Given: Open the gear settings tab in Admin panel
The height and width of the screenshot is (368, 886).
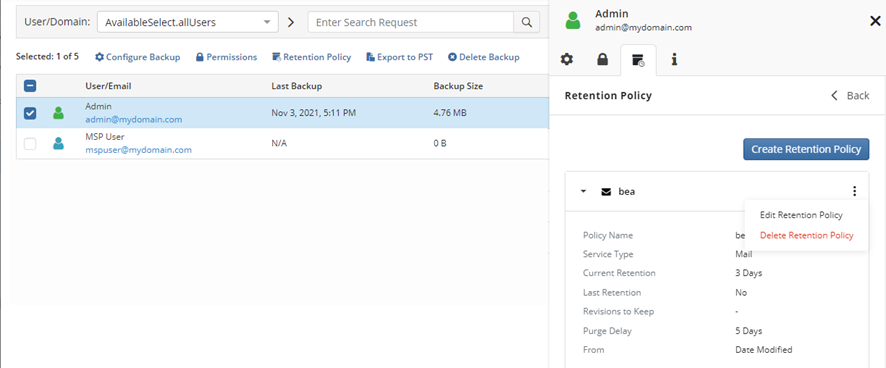Looking at the screenshot, I should 567,59.
